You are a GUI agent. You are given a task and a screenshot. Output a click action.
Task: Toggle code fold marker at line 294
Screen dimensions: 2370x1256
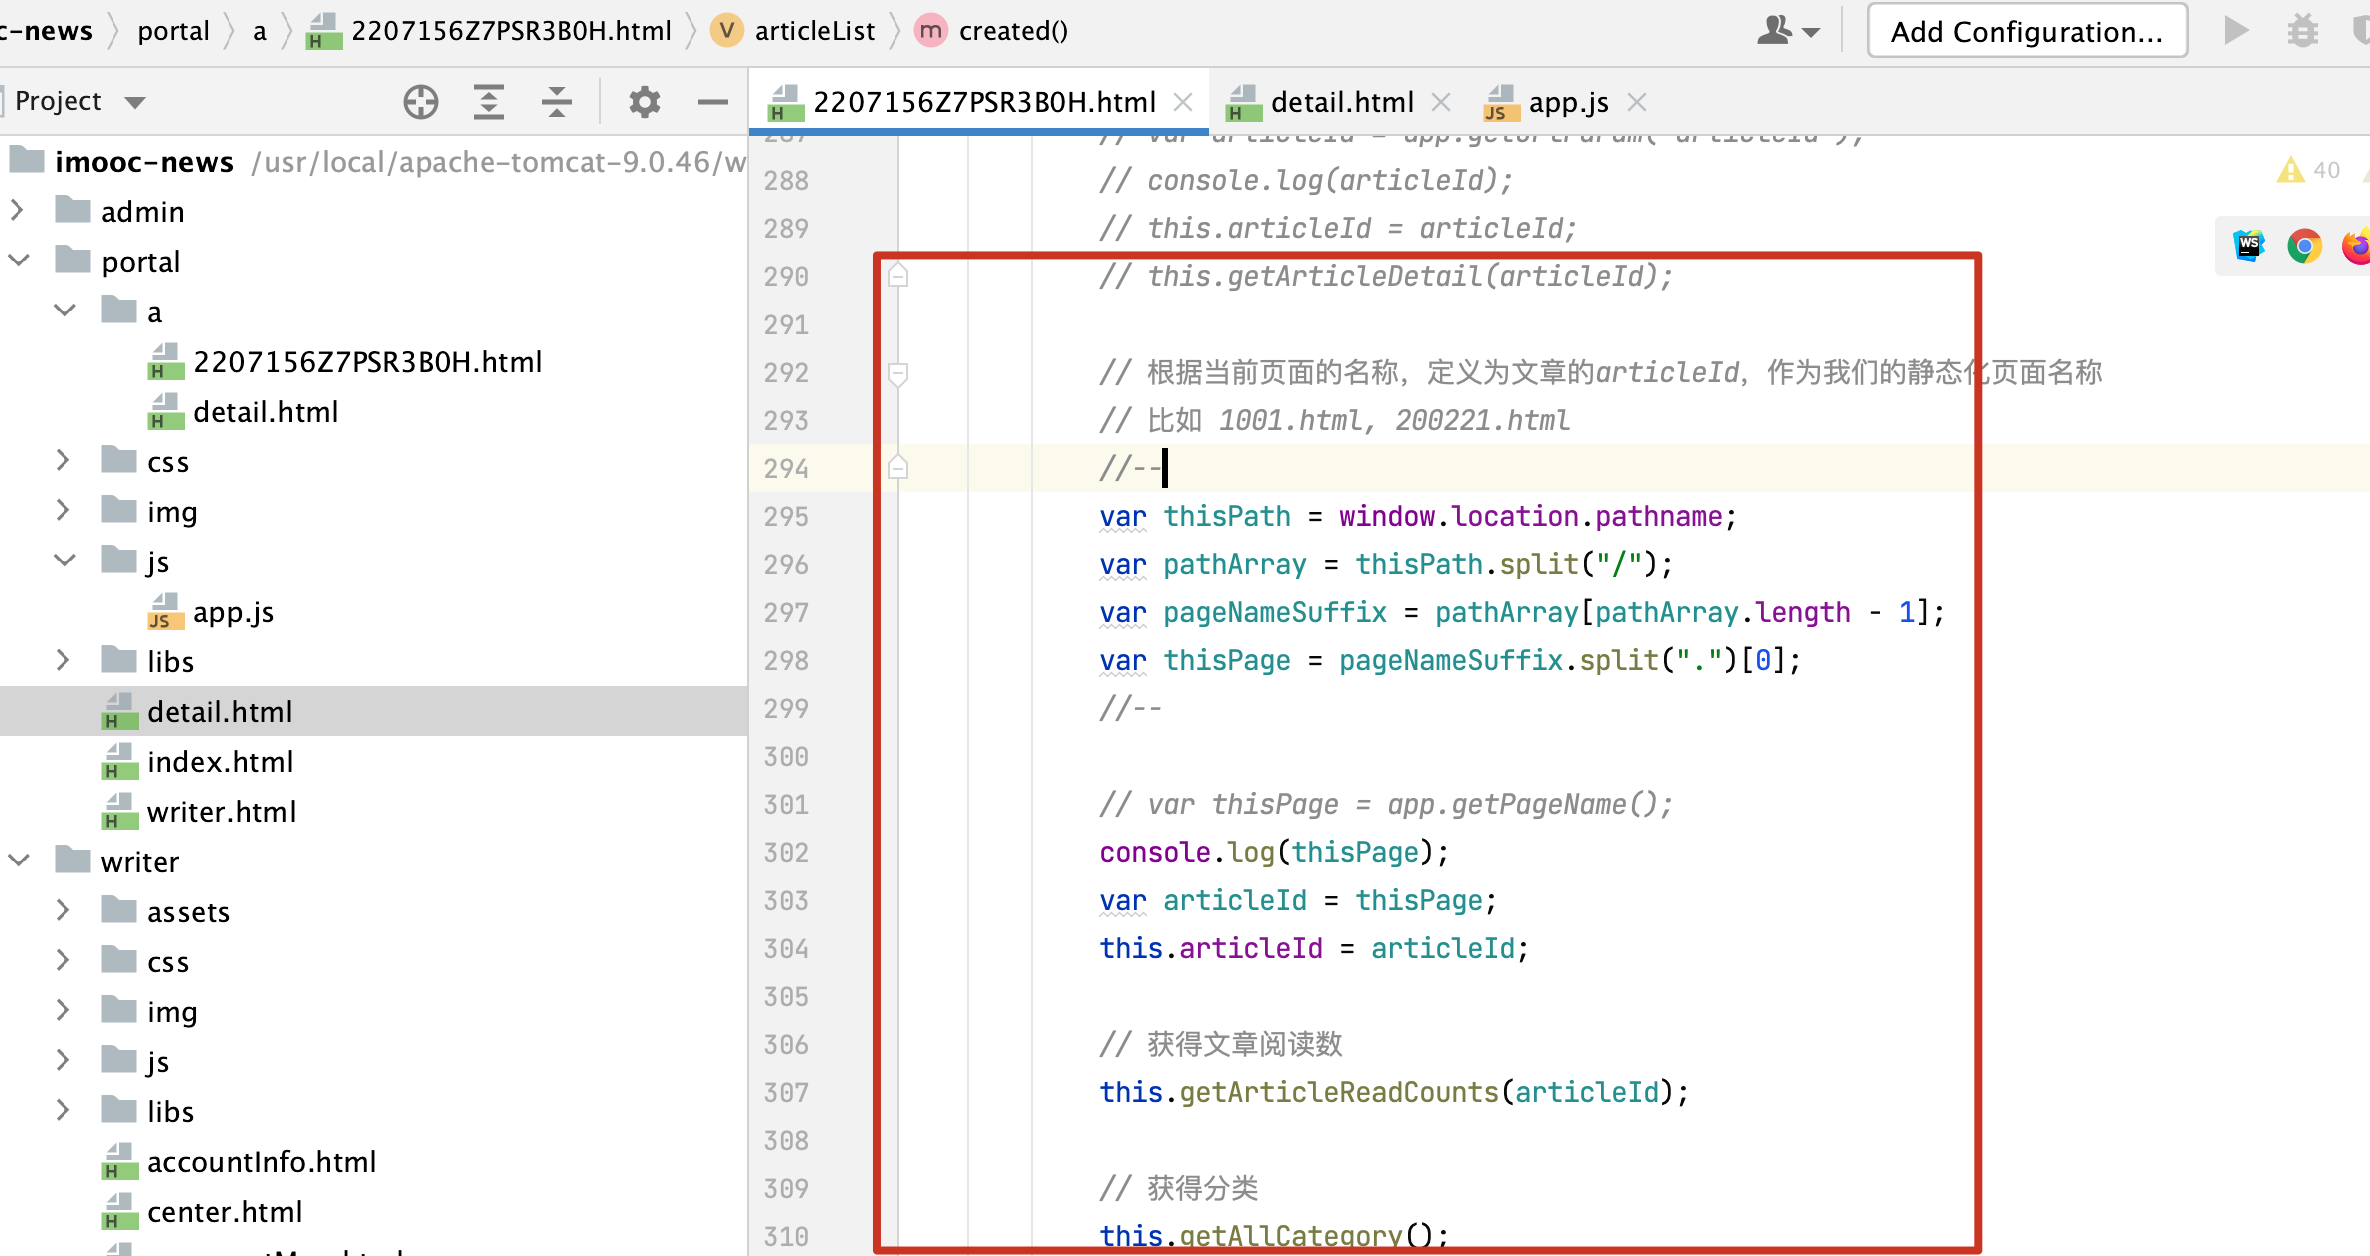[x=898, y=468]
